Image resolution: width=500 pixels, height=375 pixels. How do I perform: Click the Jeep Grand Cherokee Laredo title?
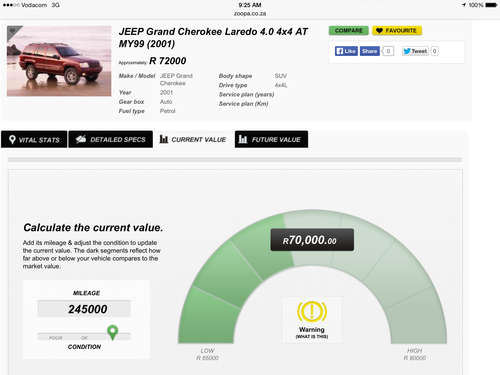click(213, 37)
